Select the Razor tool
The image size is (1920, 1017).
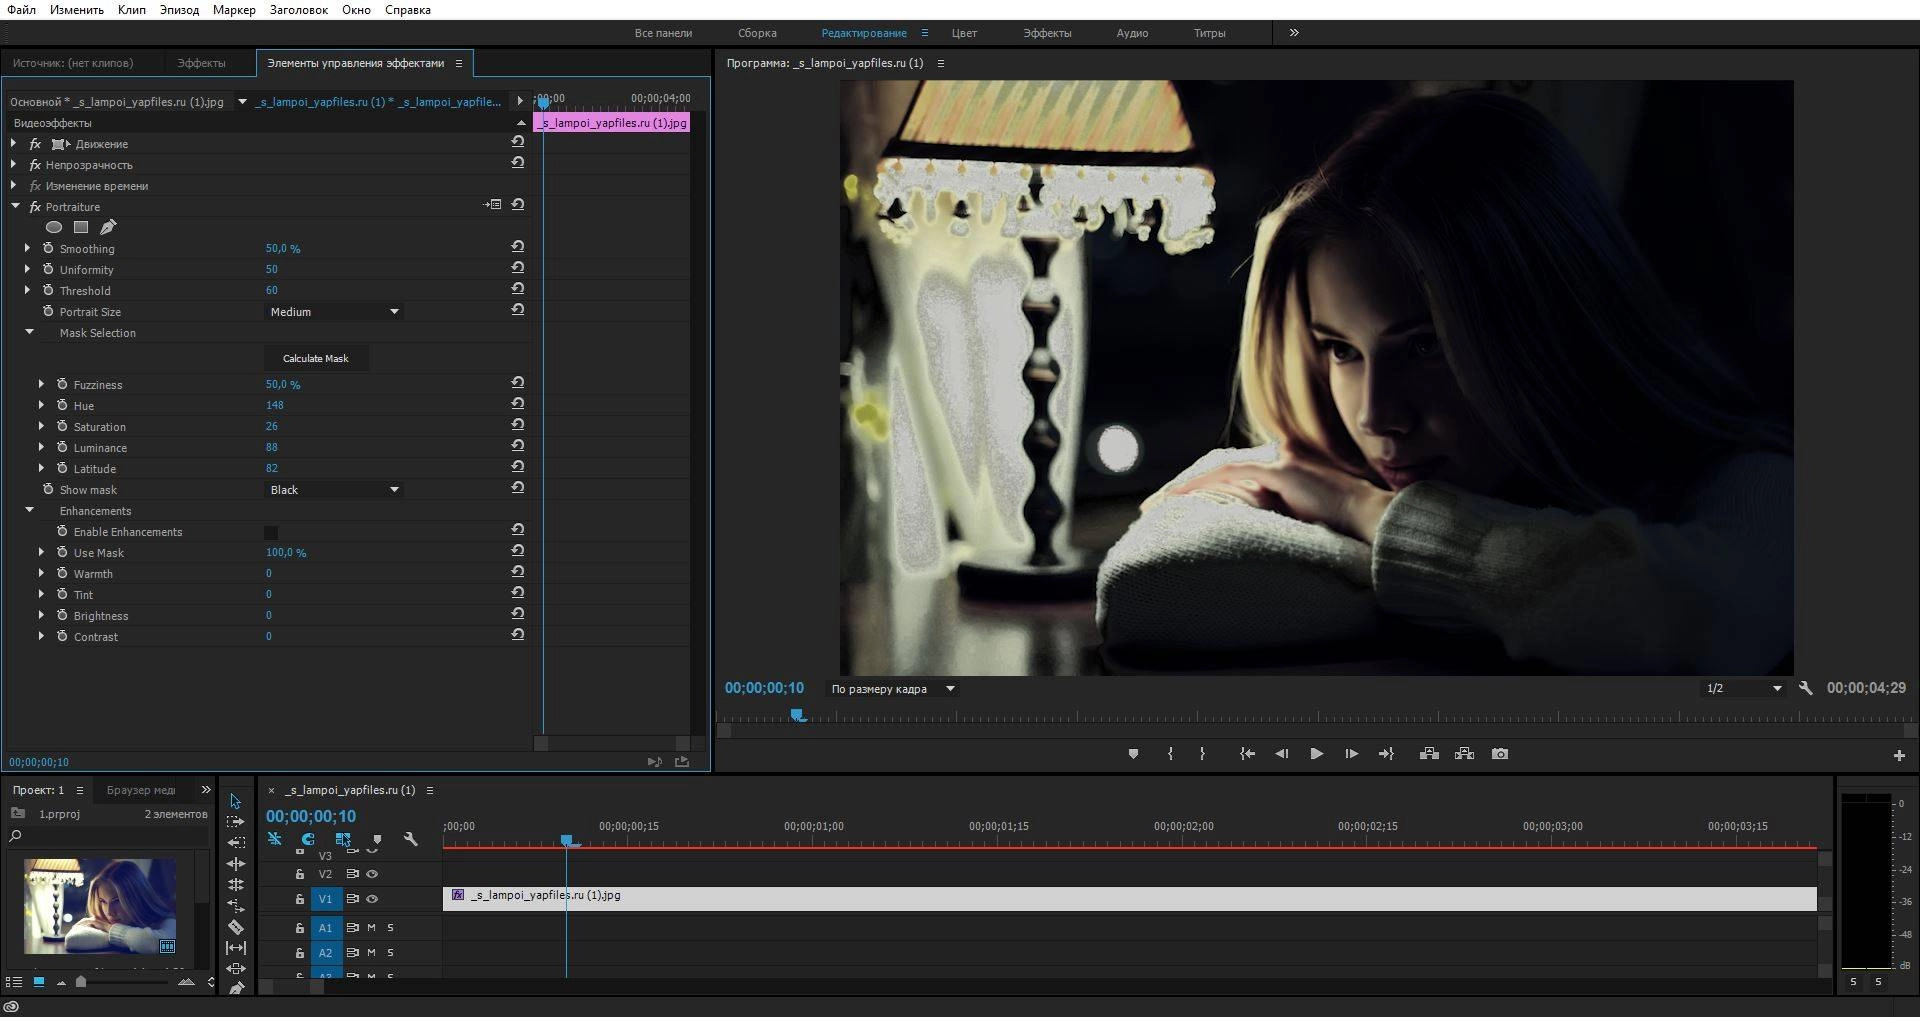[236, 927]
